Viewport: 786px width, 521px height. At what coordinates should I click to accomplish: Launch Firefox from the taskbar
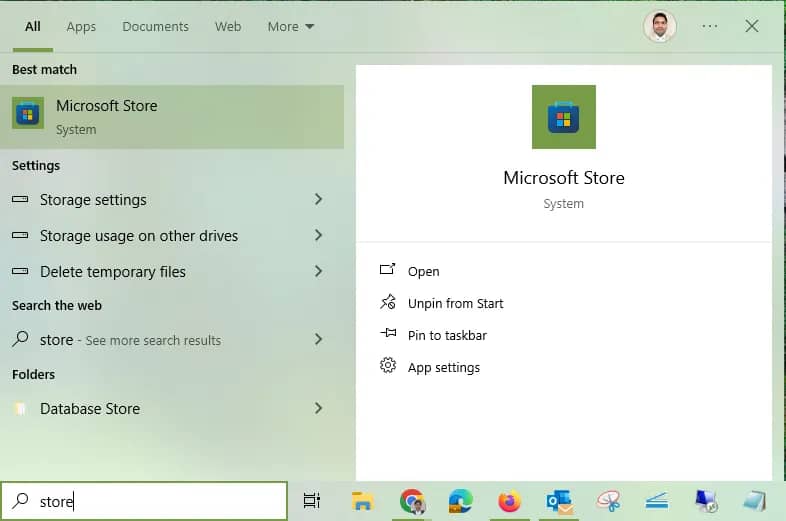pyautogui.click(x=509, y=501)
